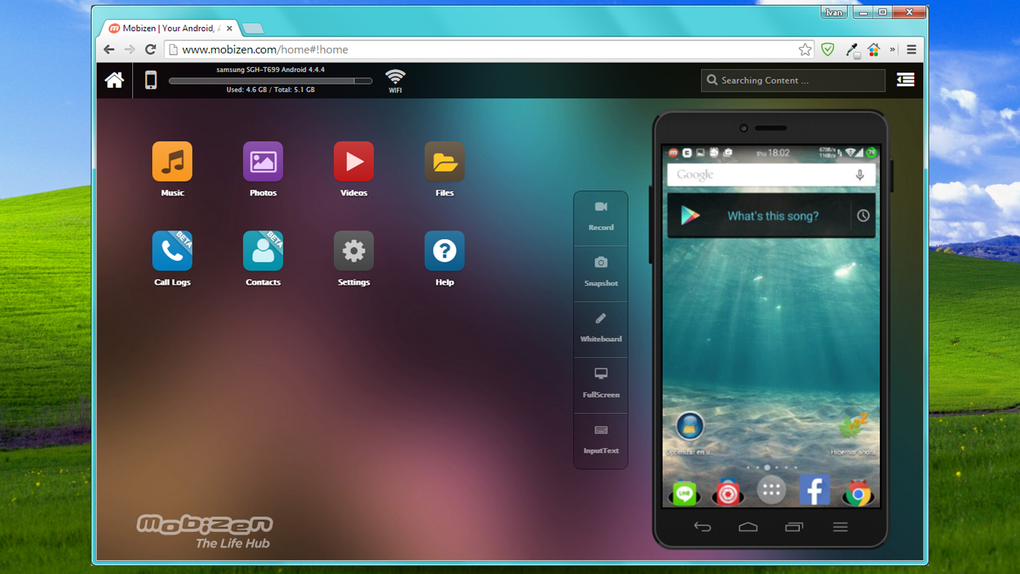Open the side menu list icon

click(x=906, y=79)
